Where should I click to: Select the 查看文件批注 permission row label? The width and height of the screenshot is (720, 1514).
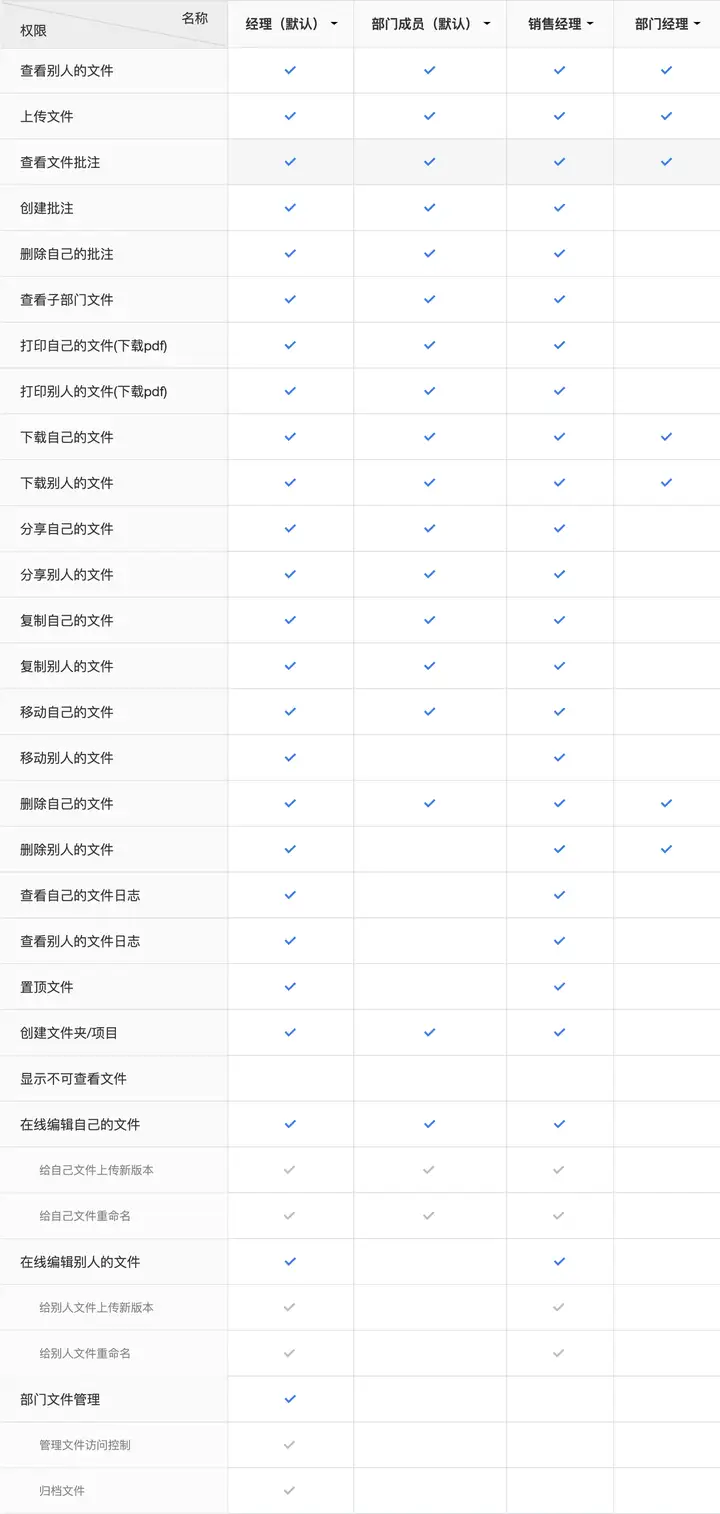coord(60,162)
